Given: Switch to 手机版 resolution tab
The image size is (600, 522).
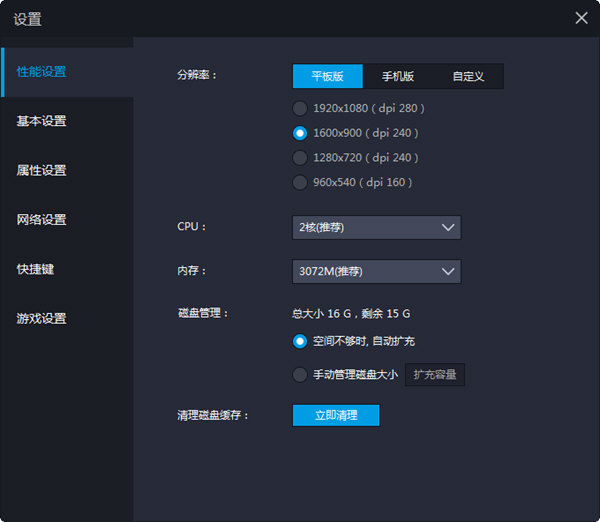Looking at the screenshot, I should 398,76.
